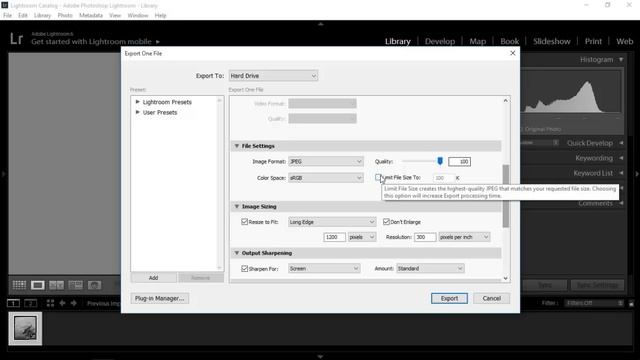Click the Export button
This screenshot has height=360, width=640.
449,298
